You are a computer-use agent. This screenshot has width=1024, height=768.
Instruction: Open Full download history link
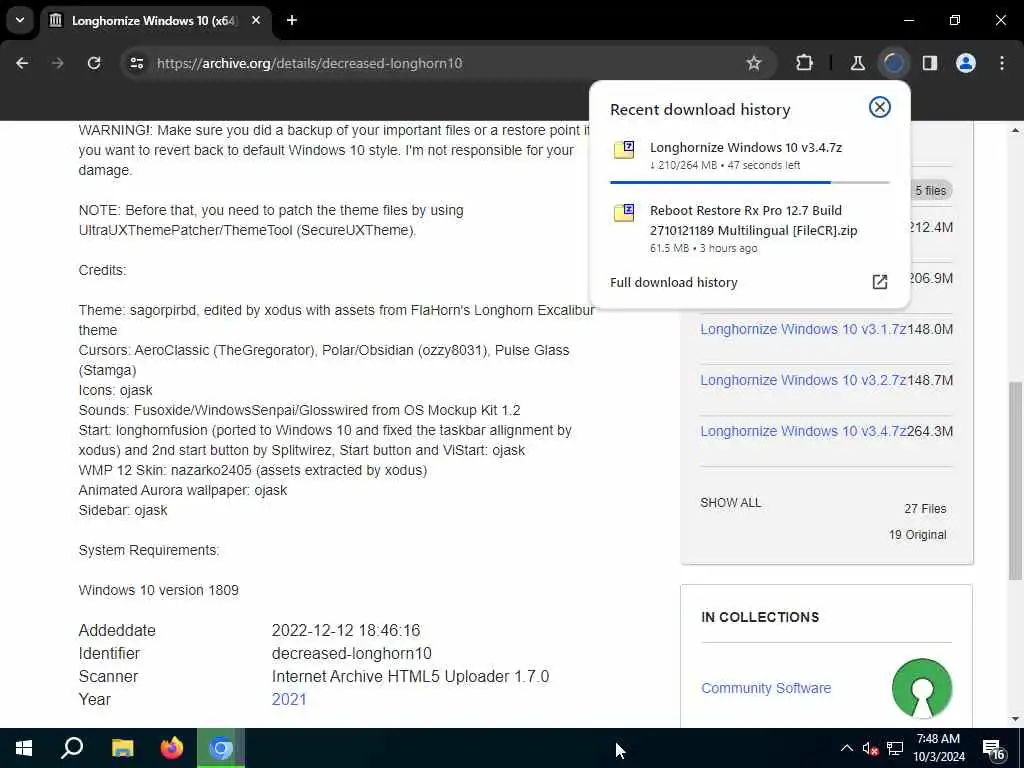point(673,282)
